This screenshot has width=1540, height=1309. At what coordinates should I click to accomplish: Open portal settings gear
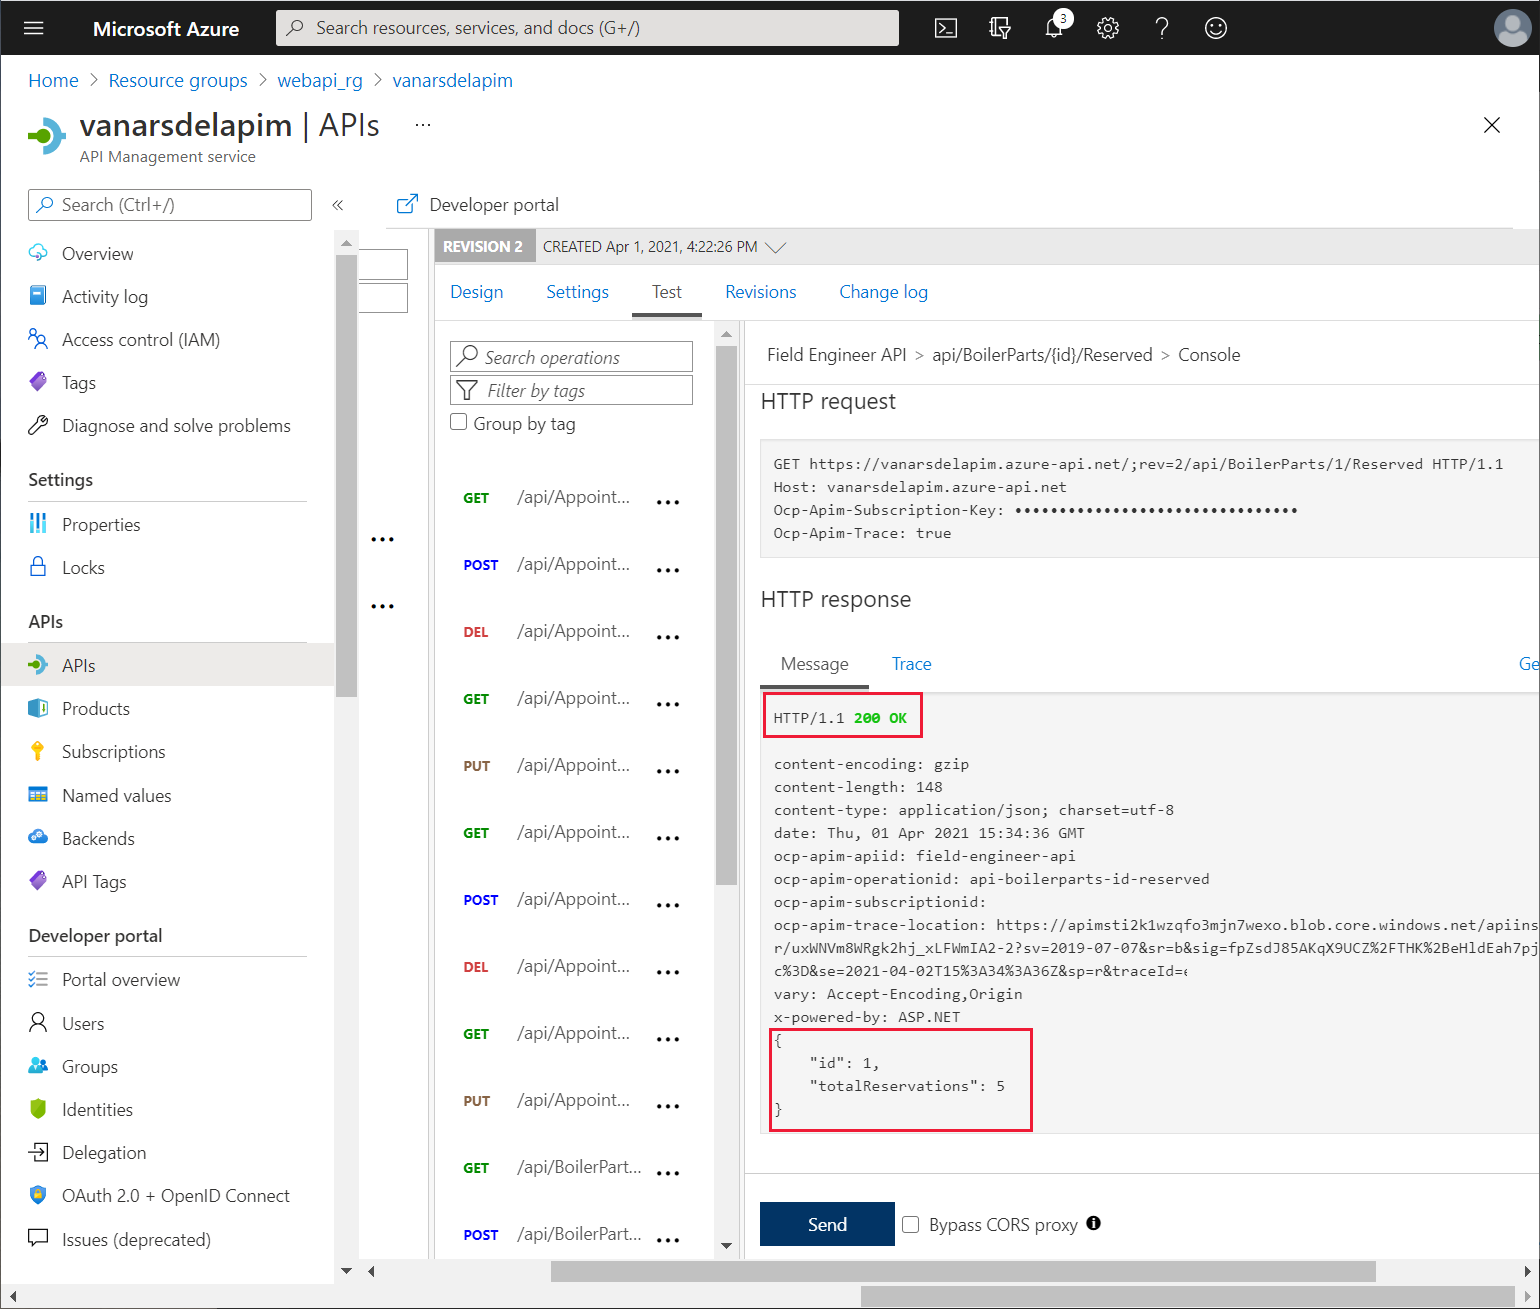(1108, 28)
